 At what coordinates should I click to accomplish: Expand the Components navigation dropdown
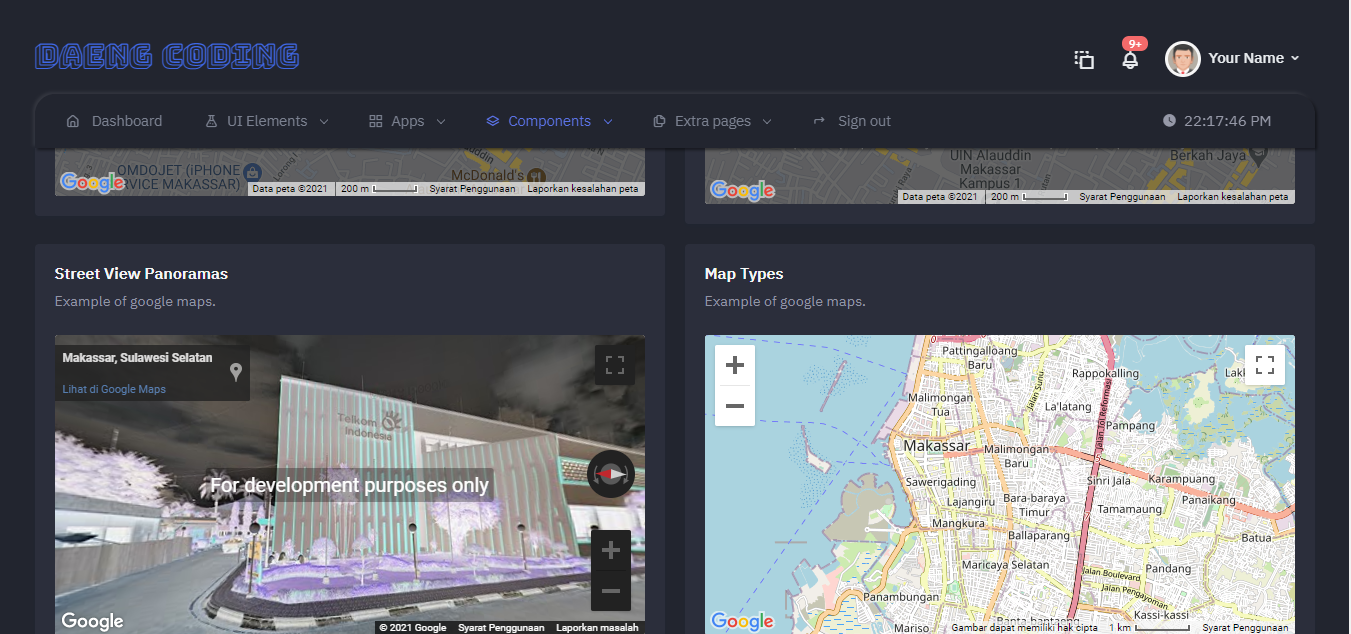pyautogui.click(x=548, y=120)
